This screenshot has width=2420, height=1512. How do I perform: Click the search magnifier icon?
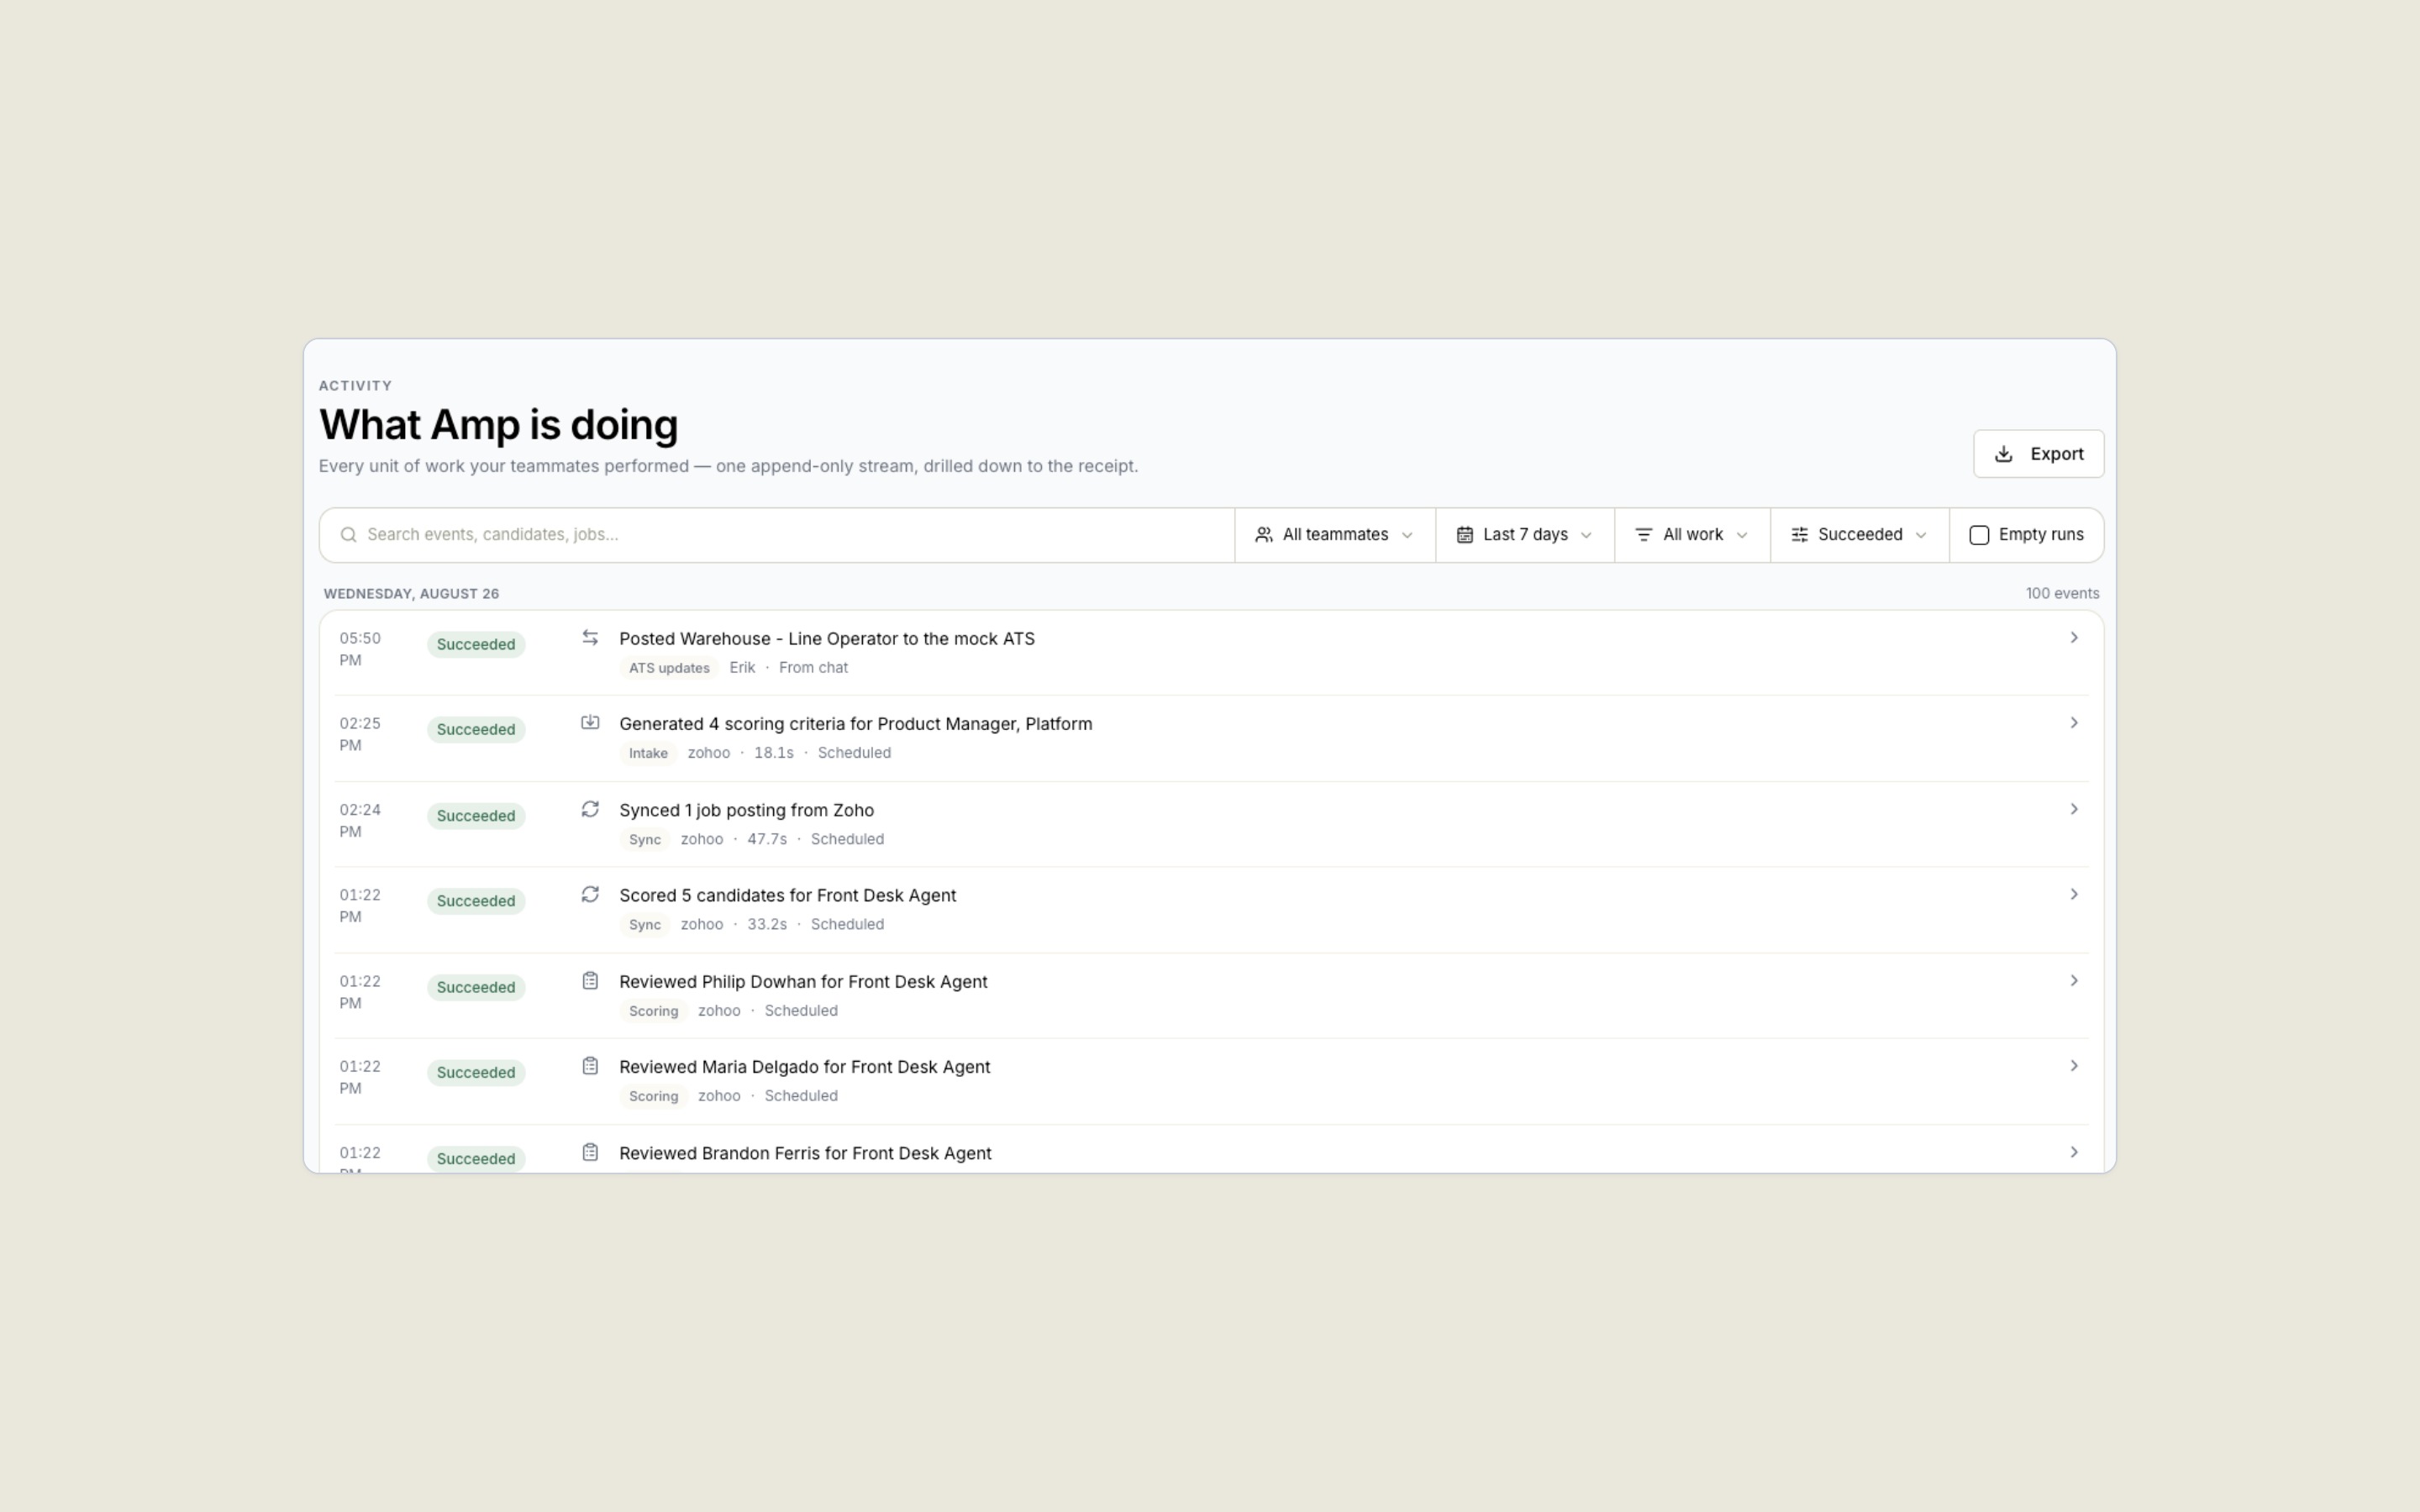[348, 535]
